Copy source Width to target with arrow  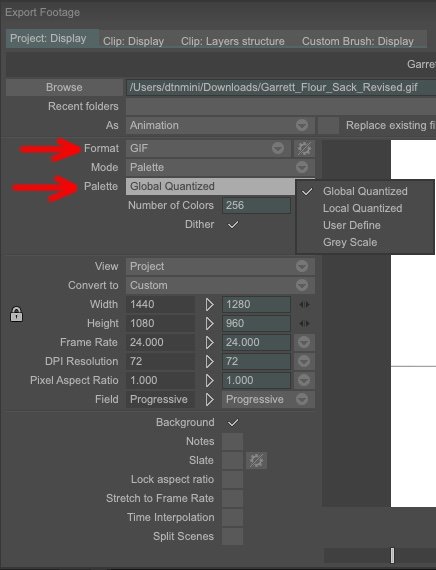click(209, 305)
